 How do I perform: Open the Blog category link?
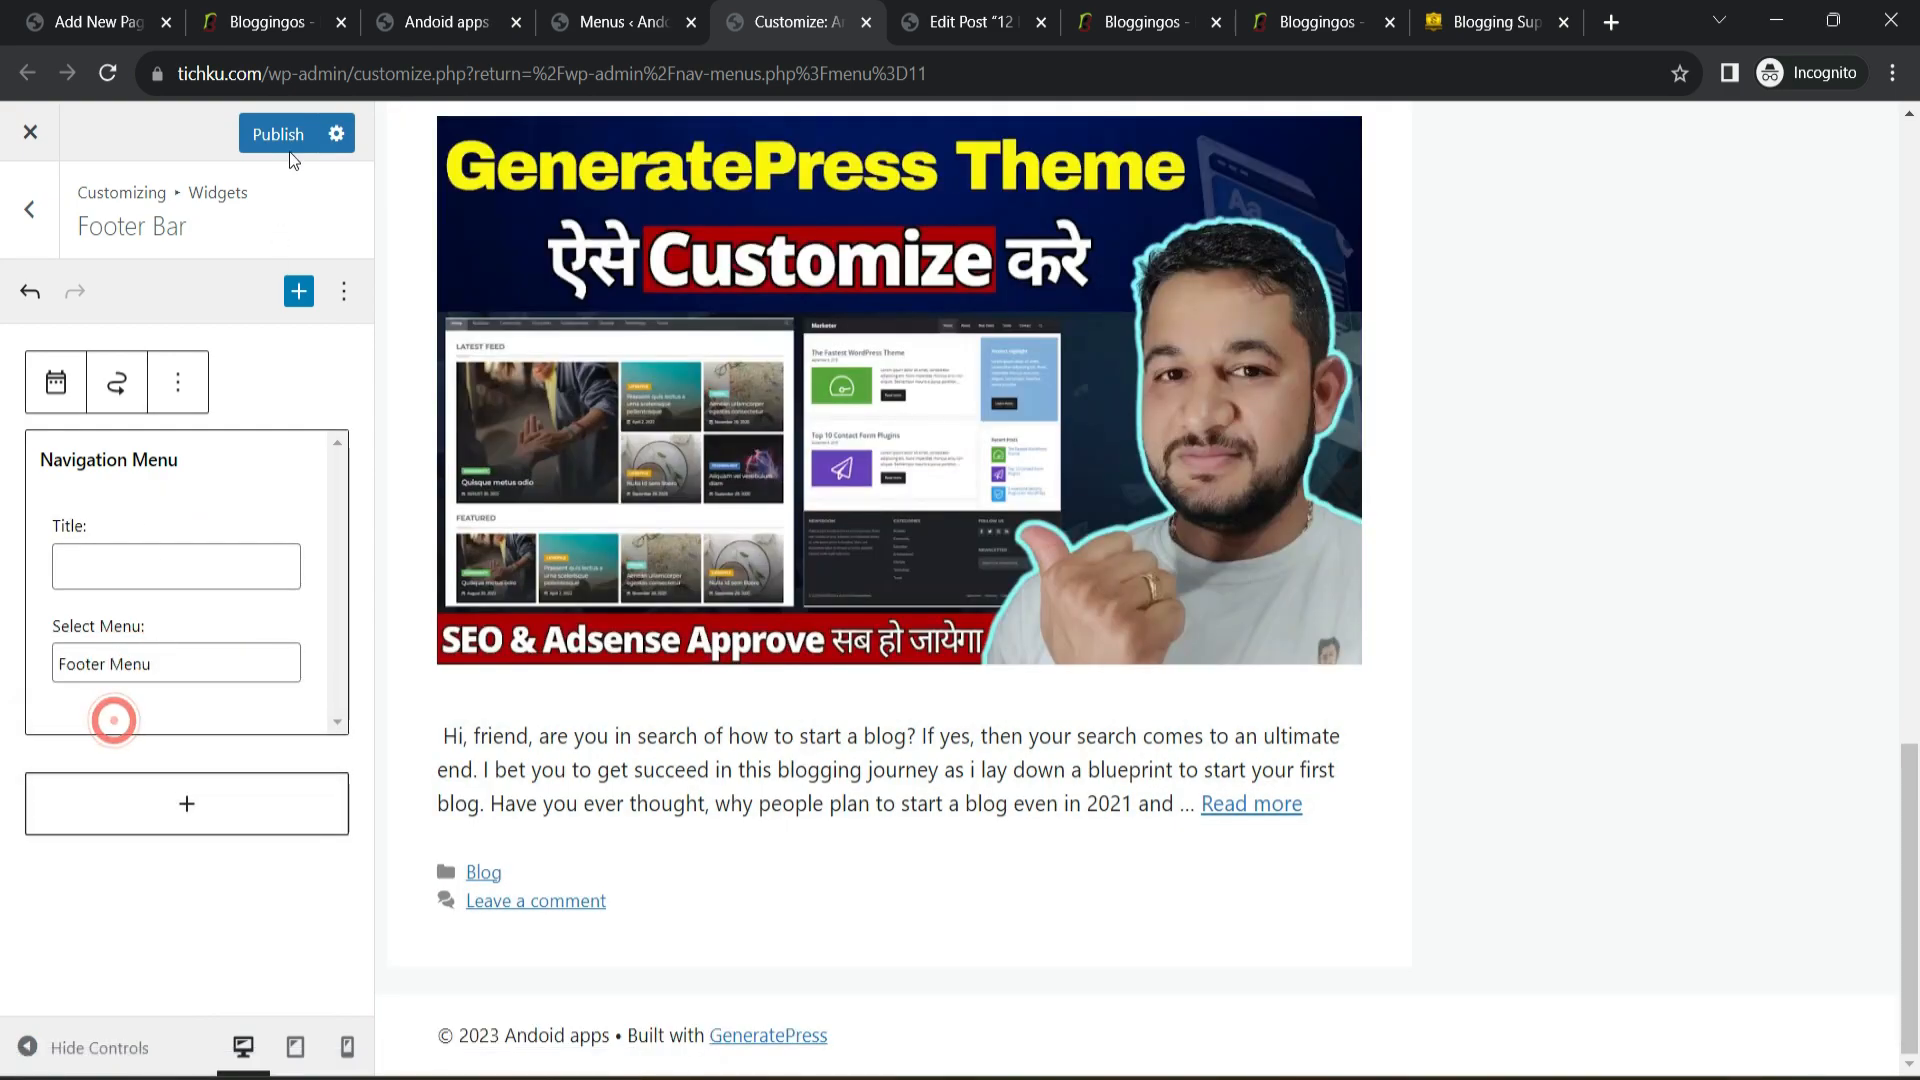(x=483, y=873)
